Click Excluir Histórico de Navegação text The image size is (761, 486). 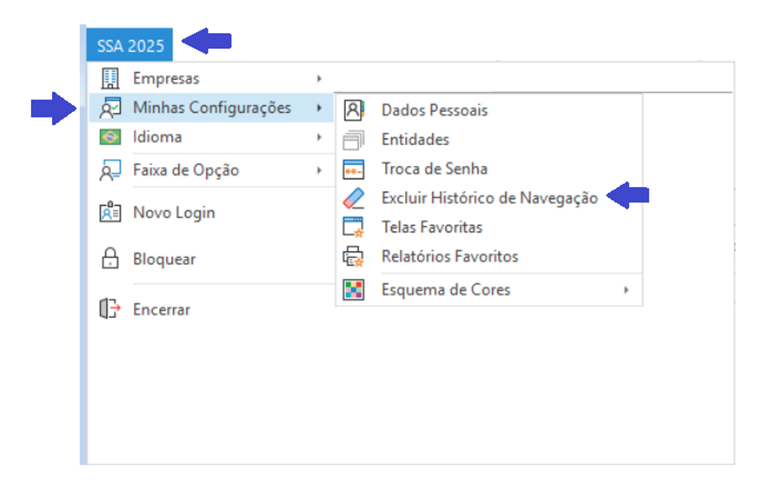[x=489, y=198]
